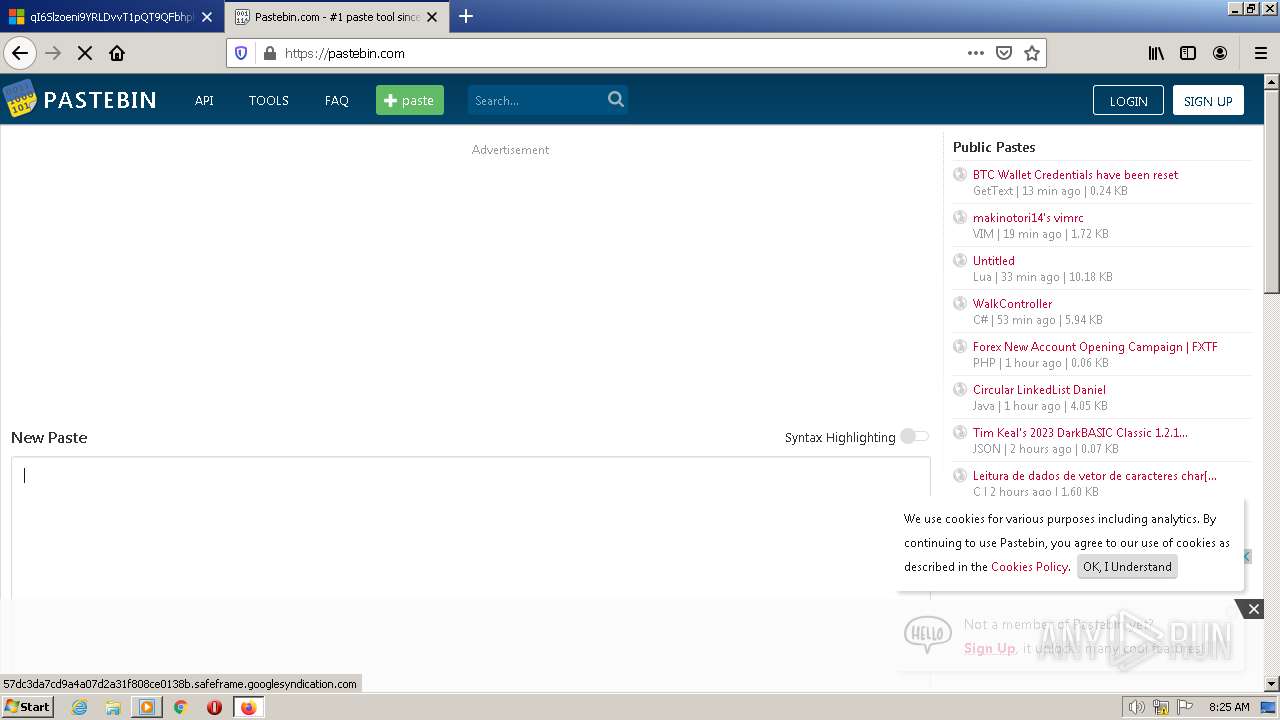Switch to the first browser tab
The image size is (1280, 720).
coord(111,17)
